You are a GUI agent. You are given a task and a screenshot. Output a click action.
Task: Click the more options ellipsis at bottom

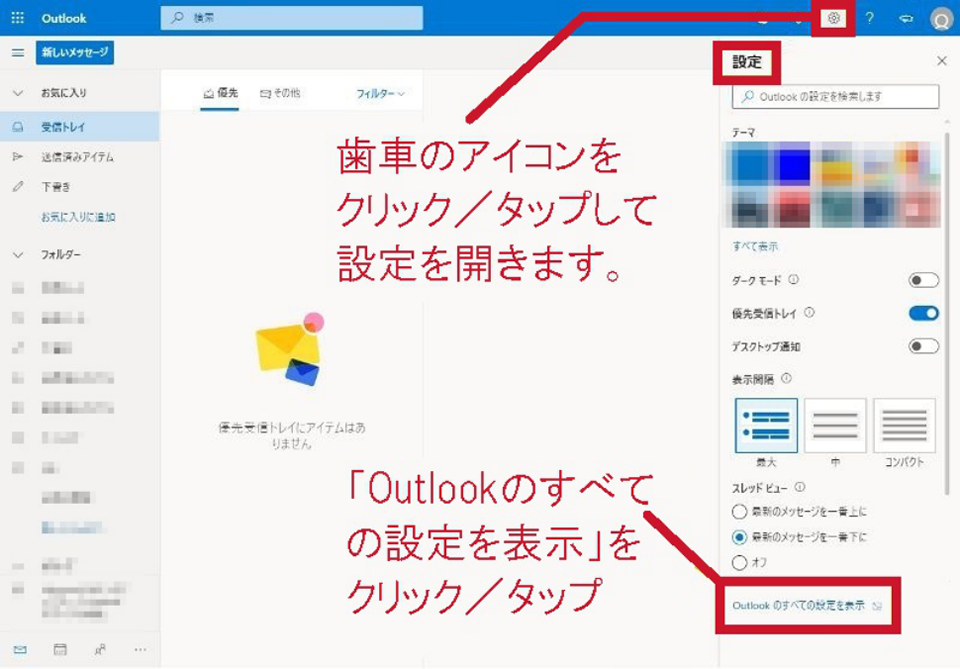tap(140, 649)
